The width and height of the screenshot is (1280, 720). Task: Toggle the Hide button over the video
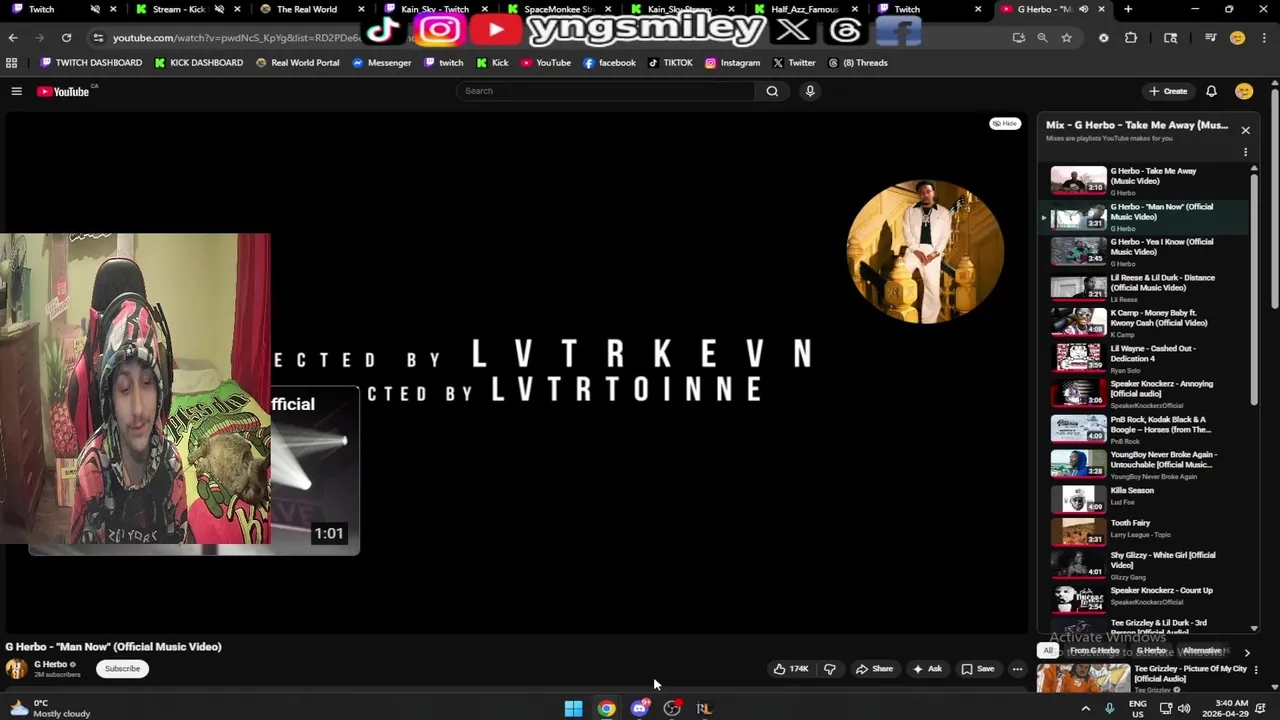[x=1004, y=124]
